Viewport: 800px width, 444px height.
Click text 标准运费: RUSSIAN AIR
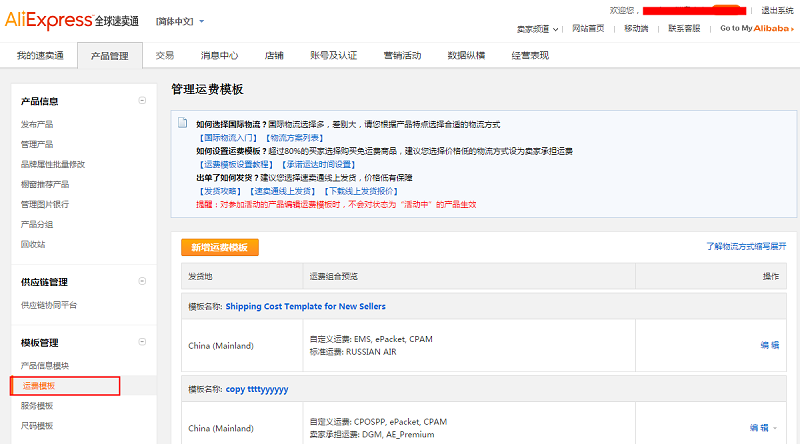tap(353, 352)
